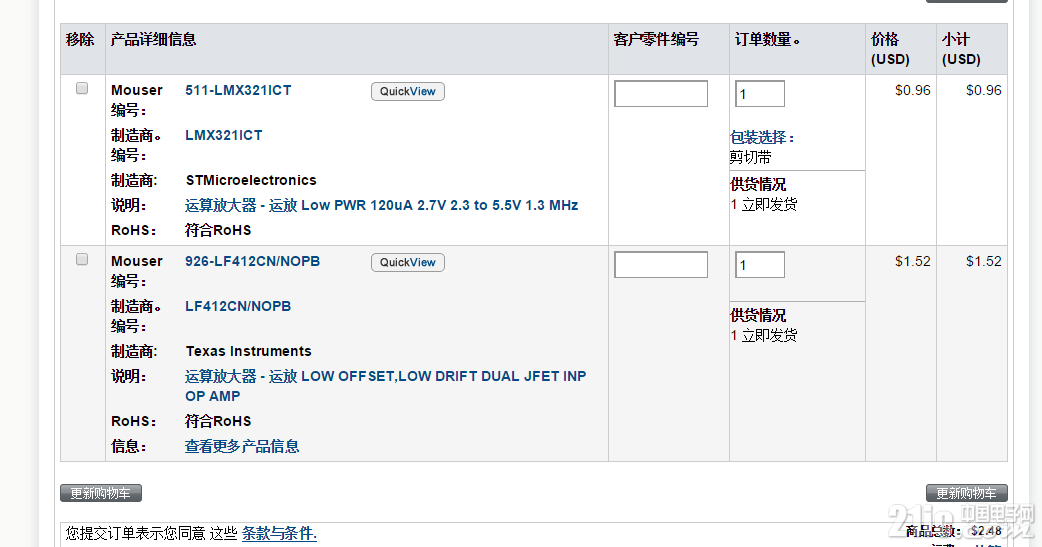This screenshot has height=547, width=1042.
Task: Click right 更新购物车 button
Action: pyautogui.click(x=967, y=493)
